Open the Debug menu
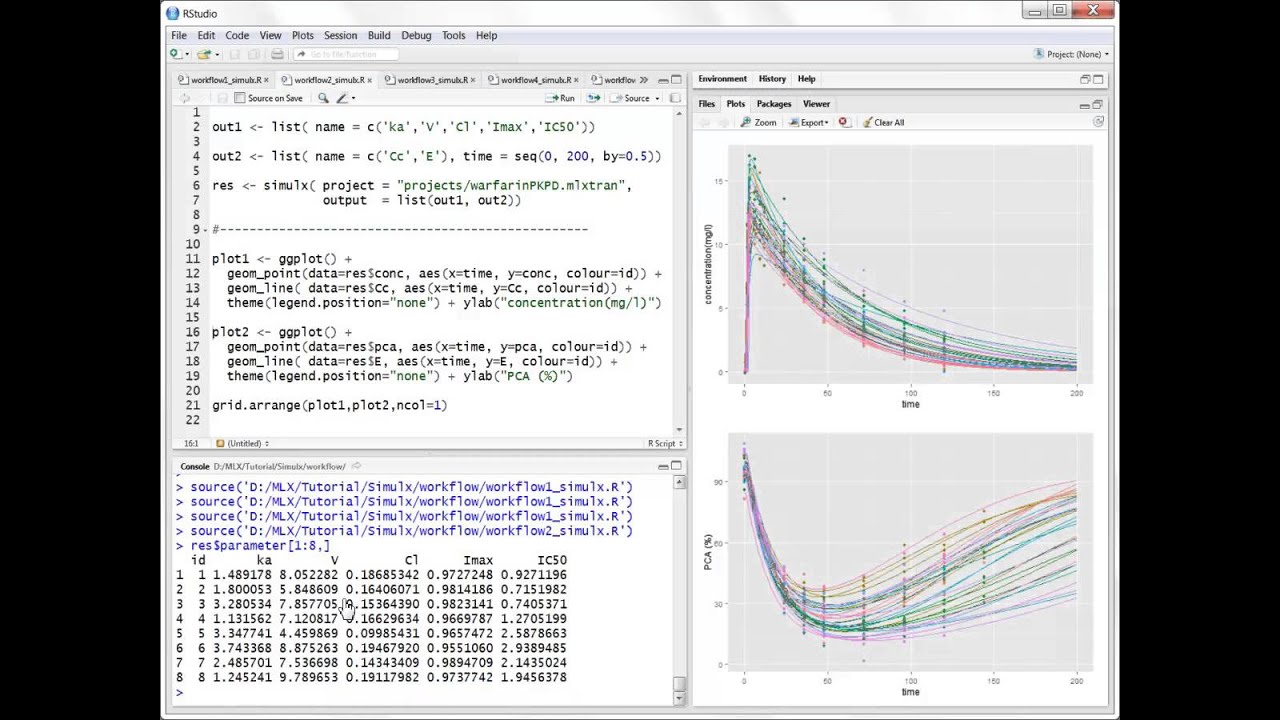Image resolution: width=1280 pixels, height=720 pixels. coord(416,35)
